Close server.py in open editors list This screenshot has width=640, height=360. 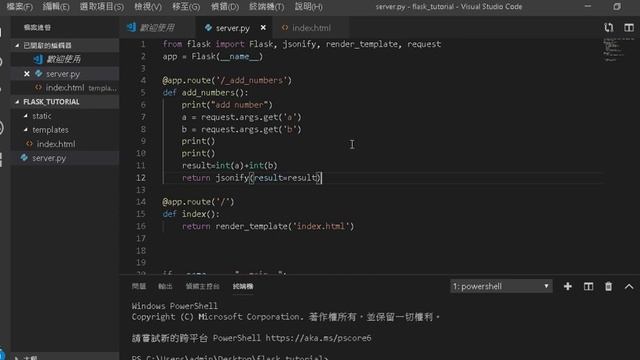tap(27, 74)
